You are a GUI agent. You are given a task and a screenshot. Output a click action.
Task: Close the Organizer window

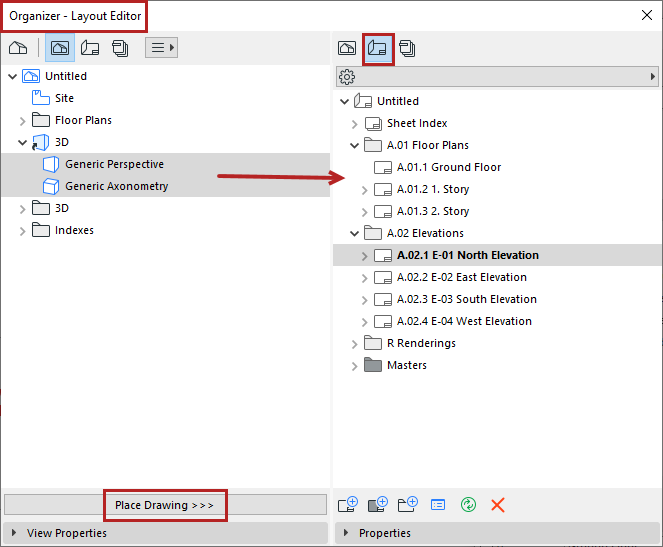point(647,15)
